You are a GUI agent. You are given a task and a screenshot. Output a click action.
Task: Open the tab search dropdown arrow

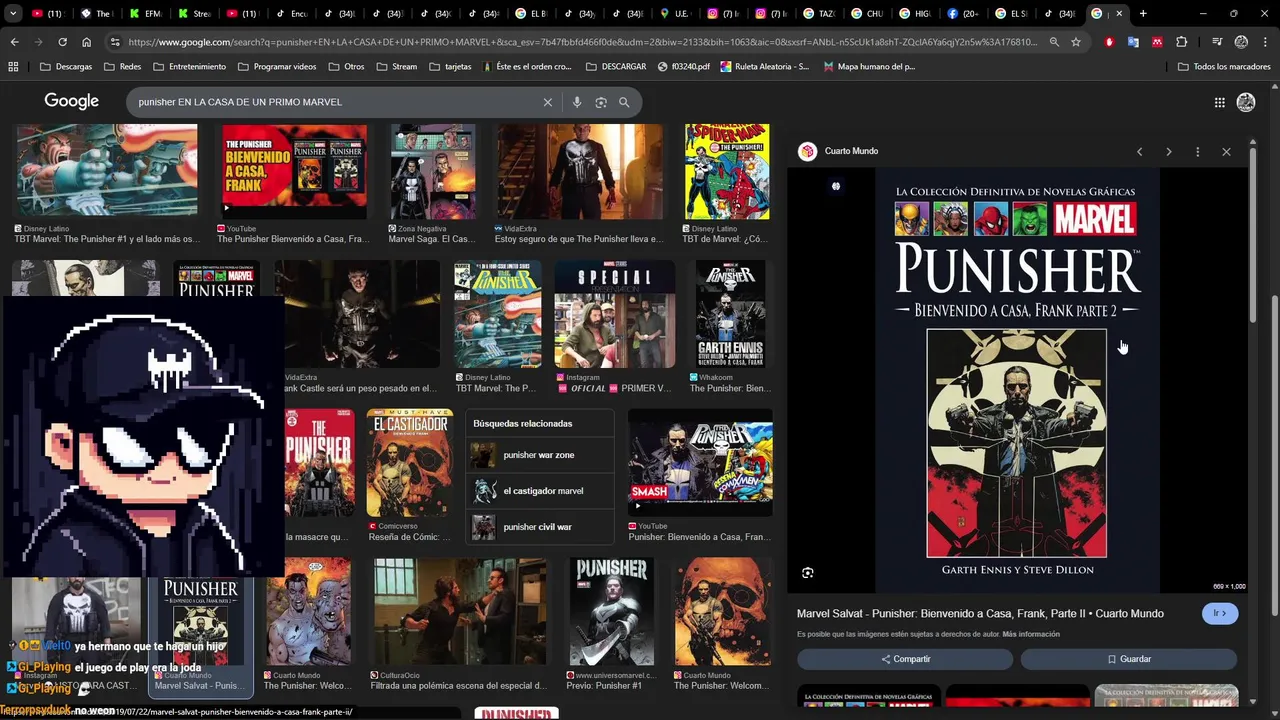(x=13, y=14)
